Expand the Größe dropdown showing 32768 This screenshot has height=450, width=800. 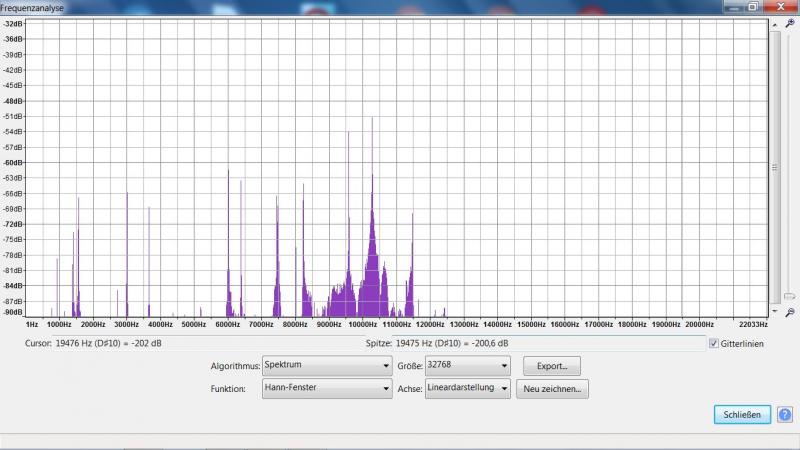coord(467,366)
